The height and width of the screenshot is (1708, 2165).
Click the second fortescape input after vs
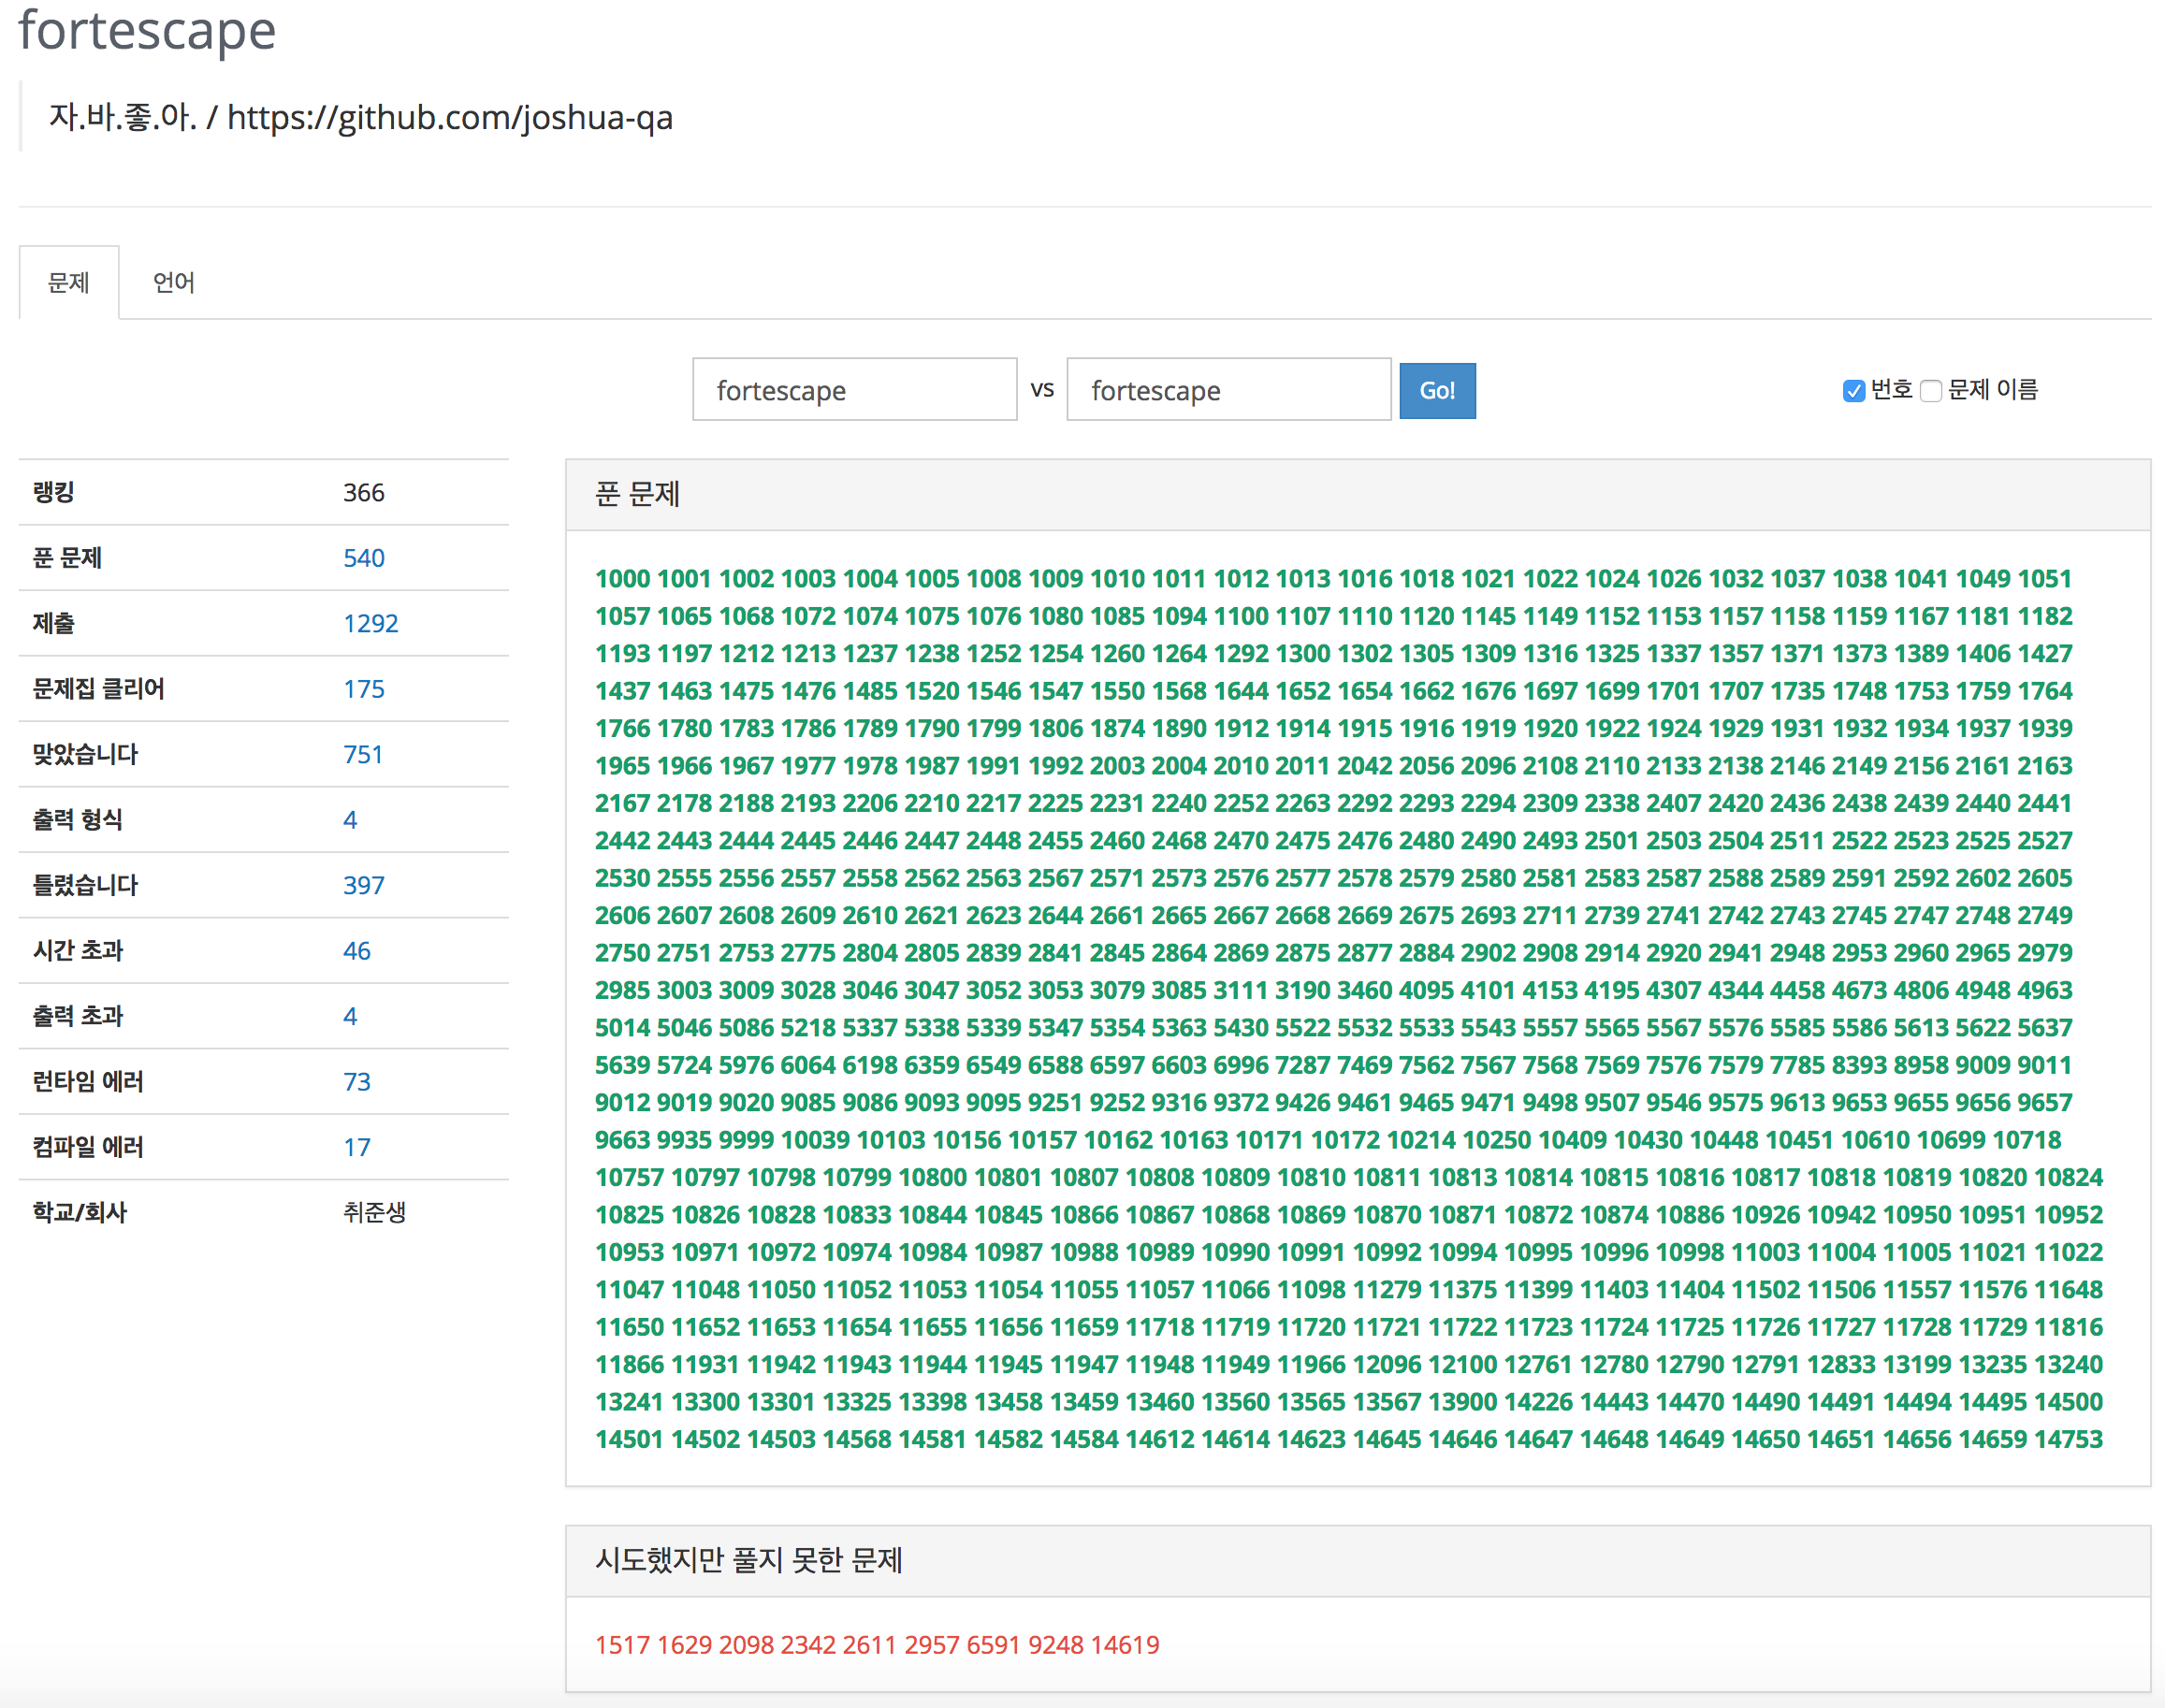1228,390
